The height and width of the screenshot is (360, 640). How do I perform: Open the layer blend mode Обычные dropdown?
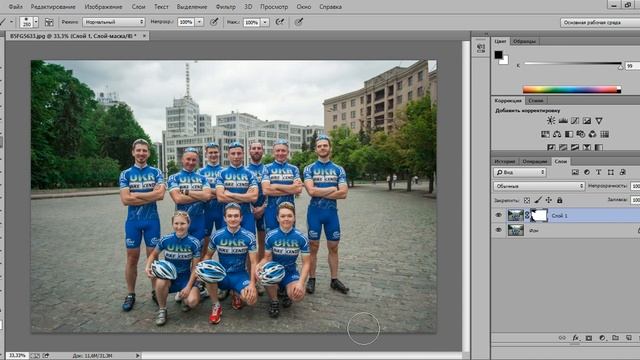[539, 186]
